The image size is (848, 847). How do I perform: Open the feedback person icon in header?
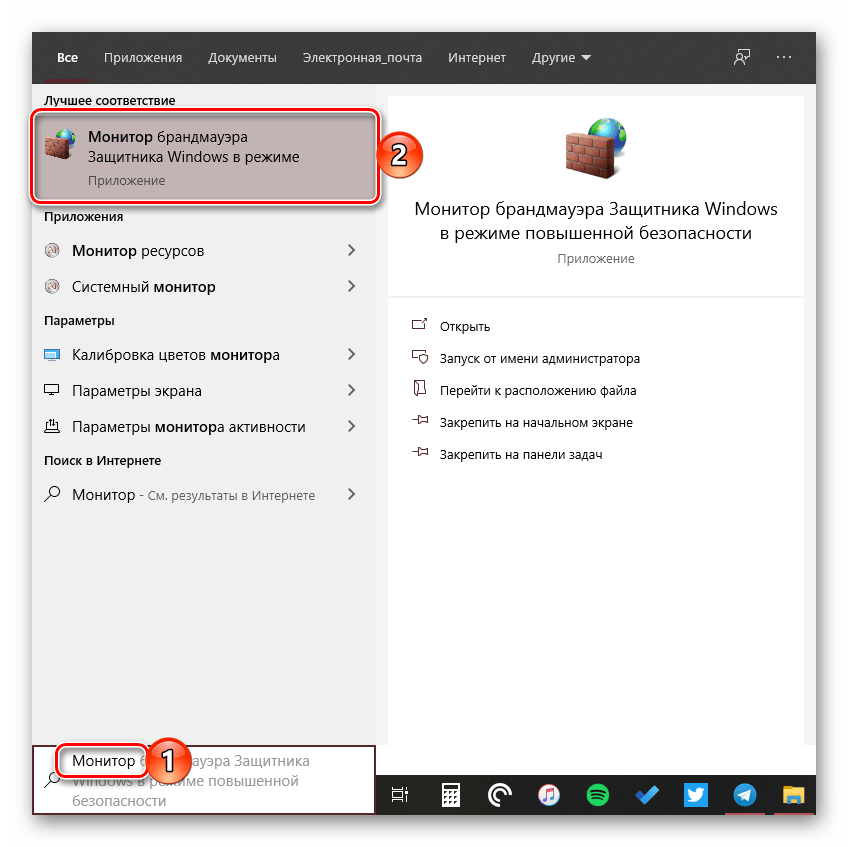tap(741, 57)
